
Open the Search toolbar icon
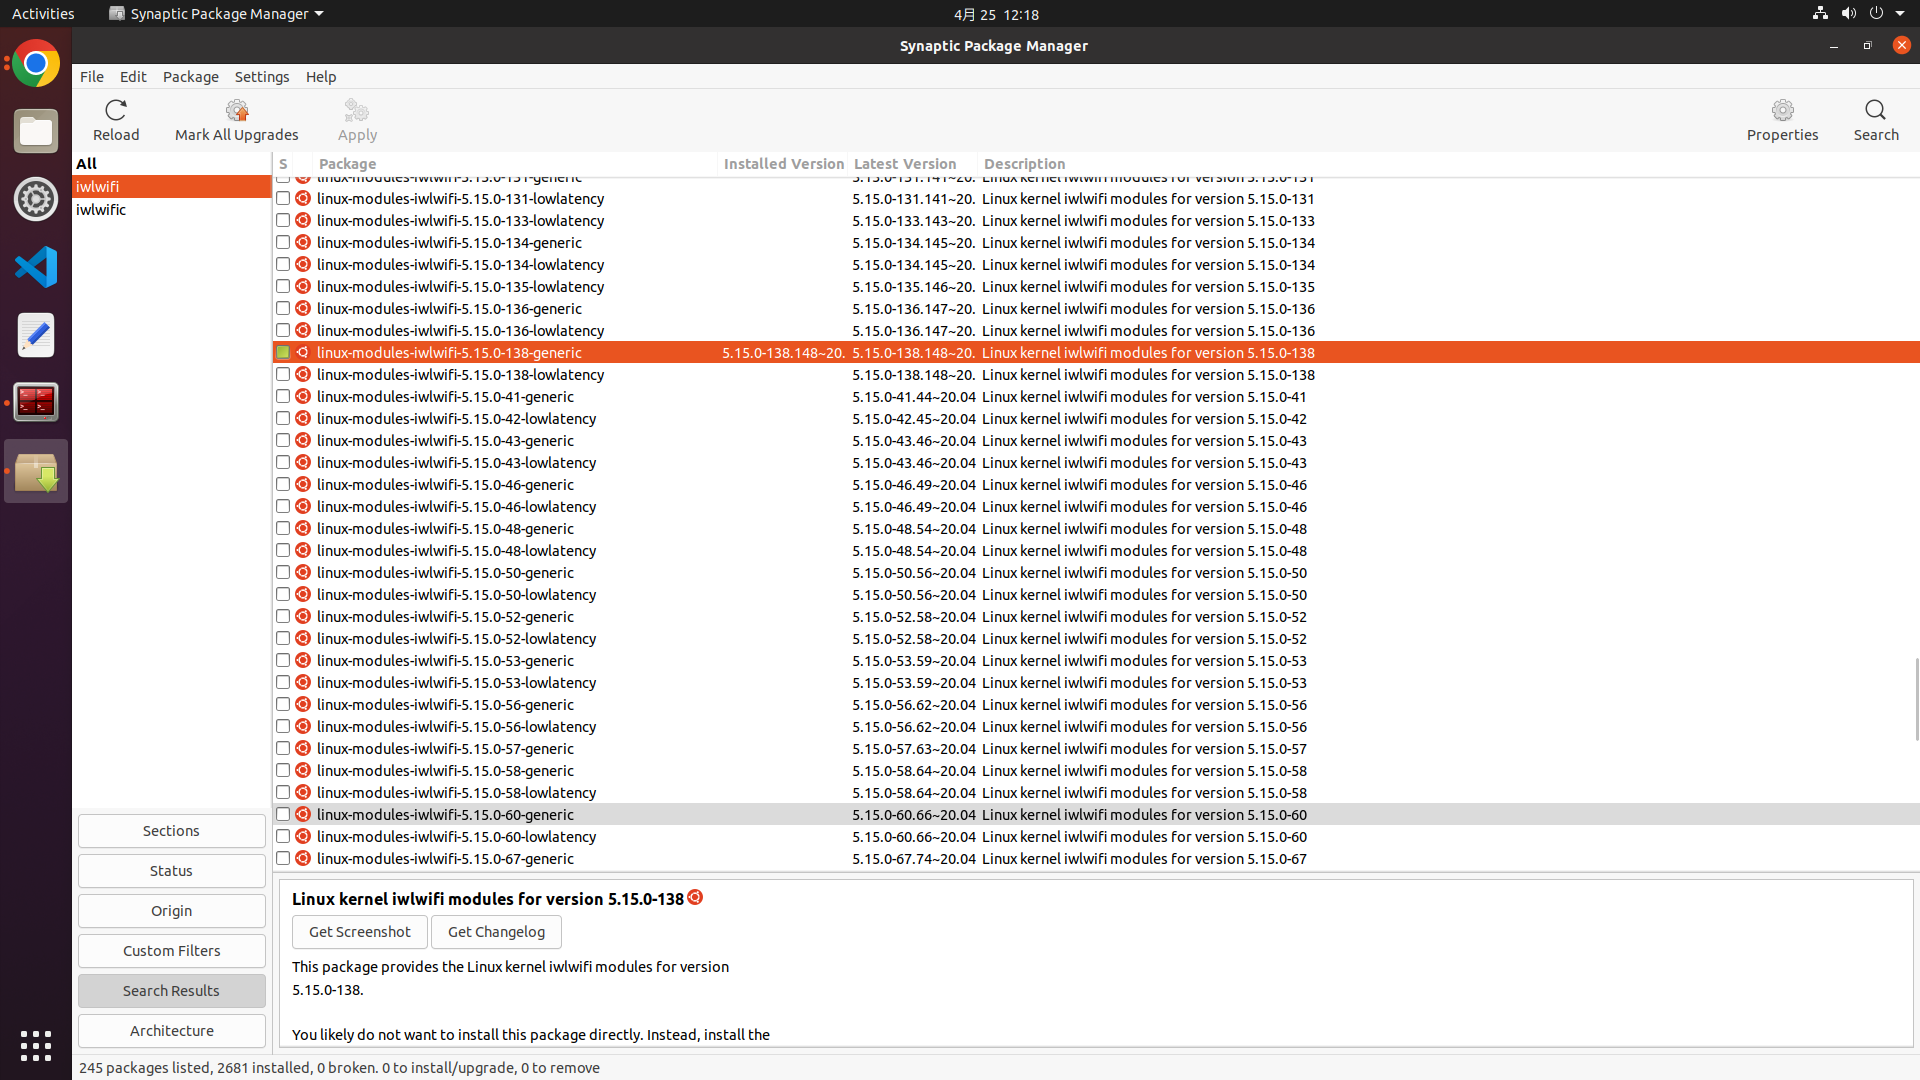[x=1875, y=110]
